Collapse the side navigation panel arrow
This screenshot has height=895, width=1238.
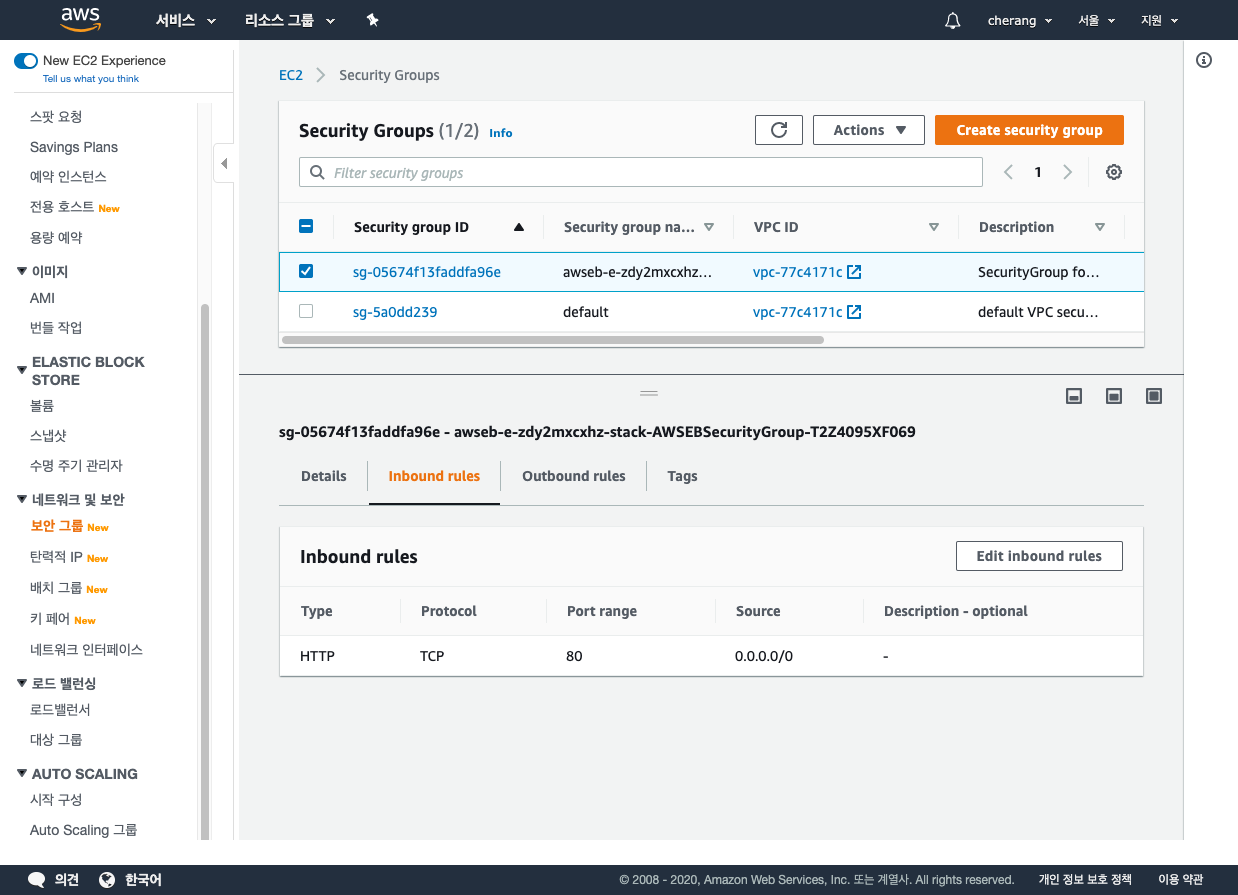click(x=224, y=163)
